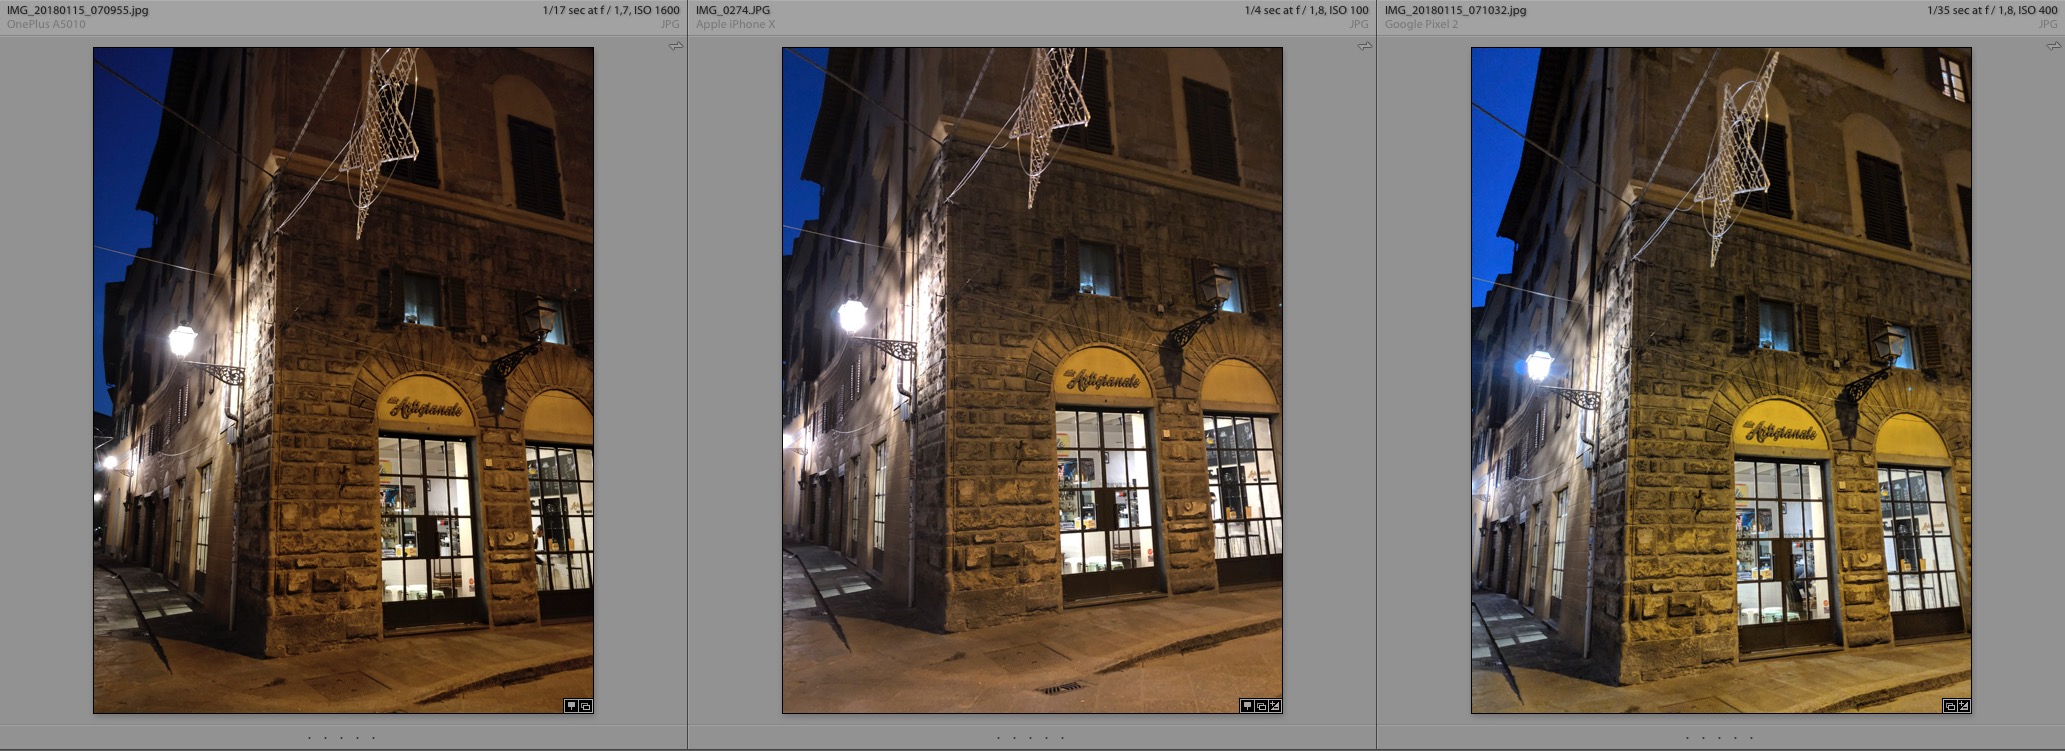Click the collection badge on the OnePlus photo
This screenshot has height=751, width=2065.
[x=586, y=706]
